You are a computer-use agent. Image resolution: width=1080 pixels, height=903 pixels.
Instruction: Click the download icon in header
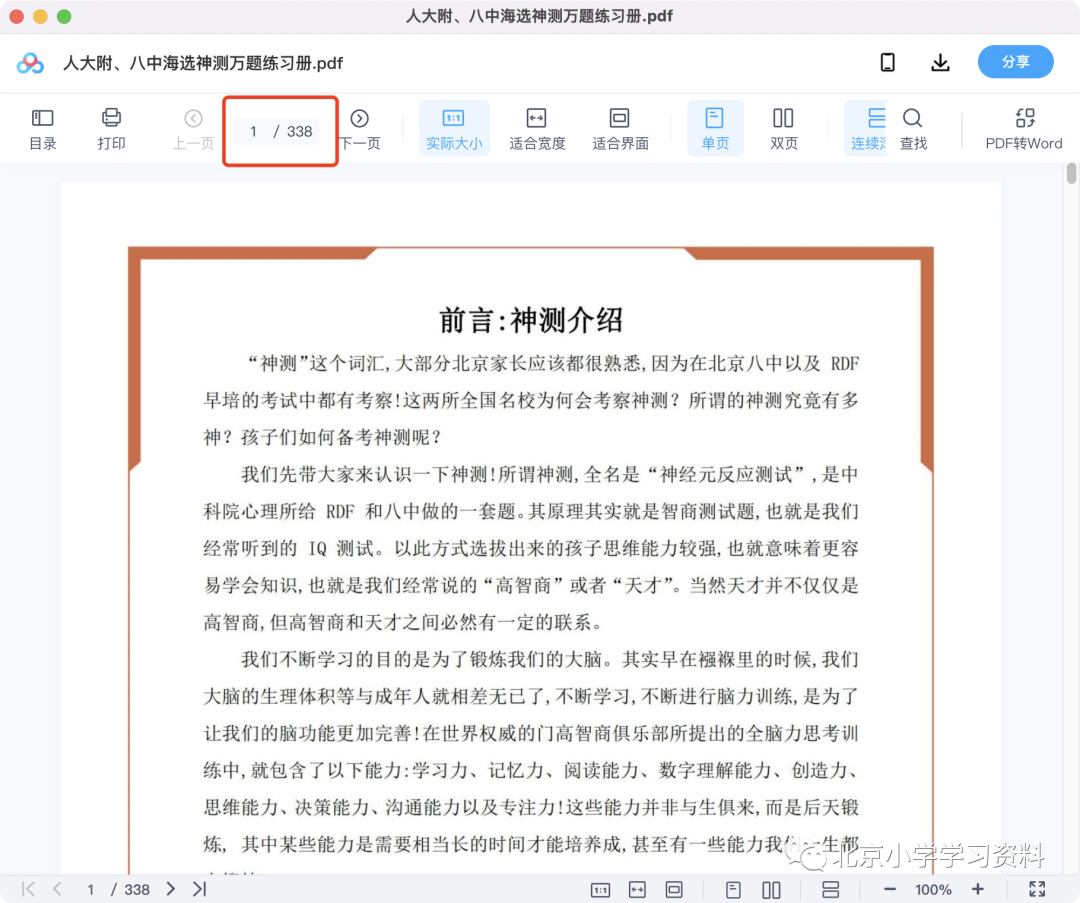point(940,63)
